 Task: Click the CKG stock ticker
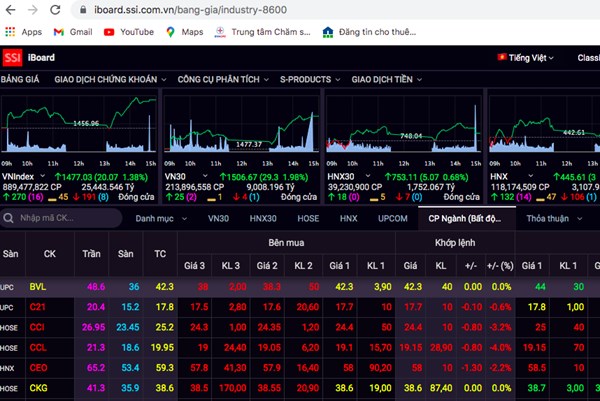[38, 386]
